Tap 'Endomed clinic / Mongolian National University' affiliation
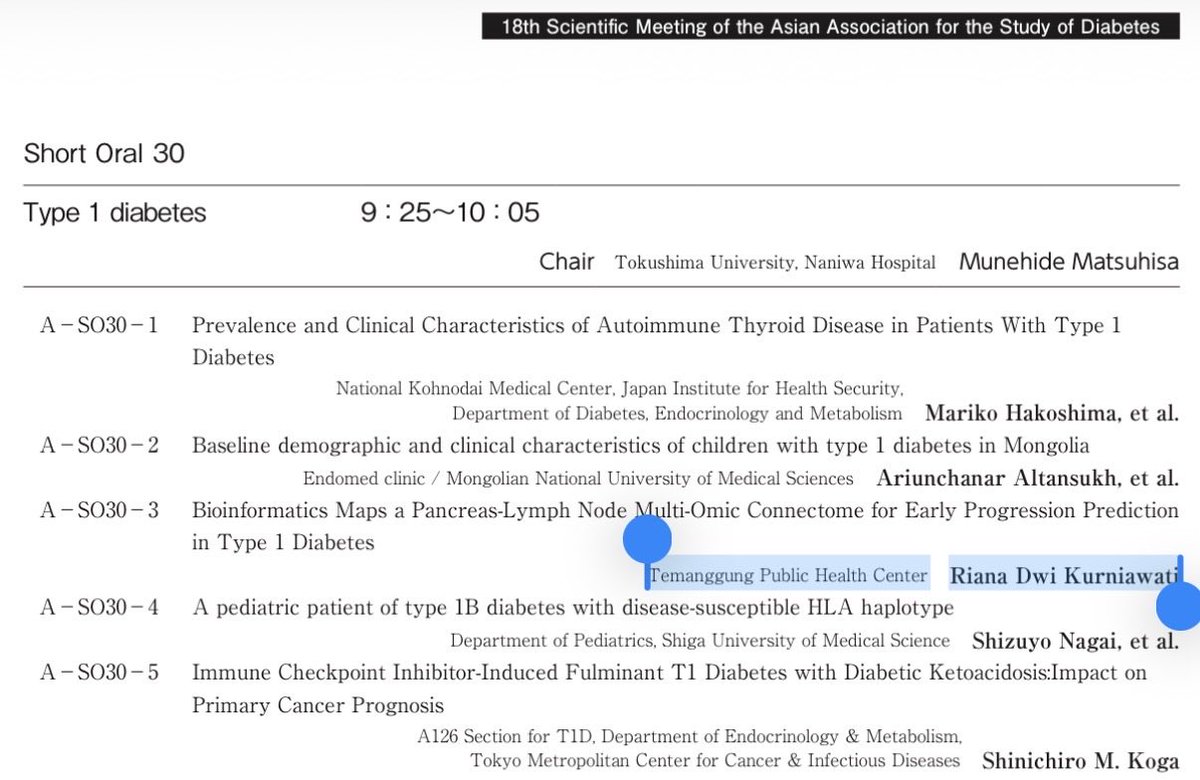 (x=578, y=479)
